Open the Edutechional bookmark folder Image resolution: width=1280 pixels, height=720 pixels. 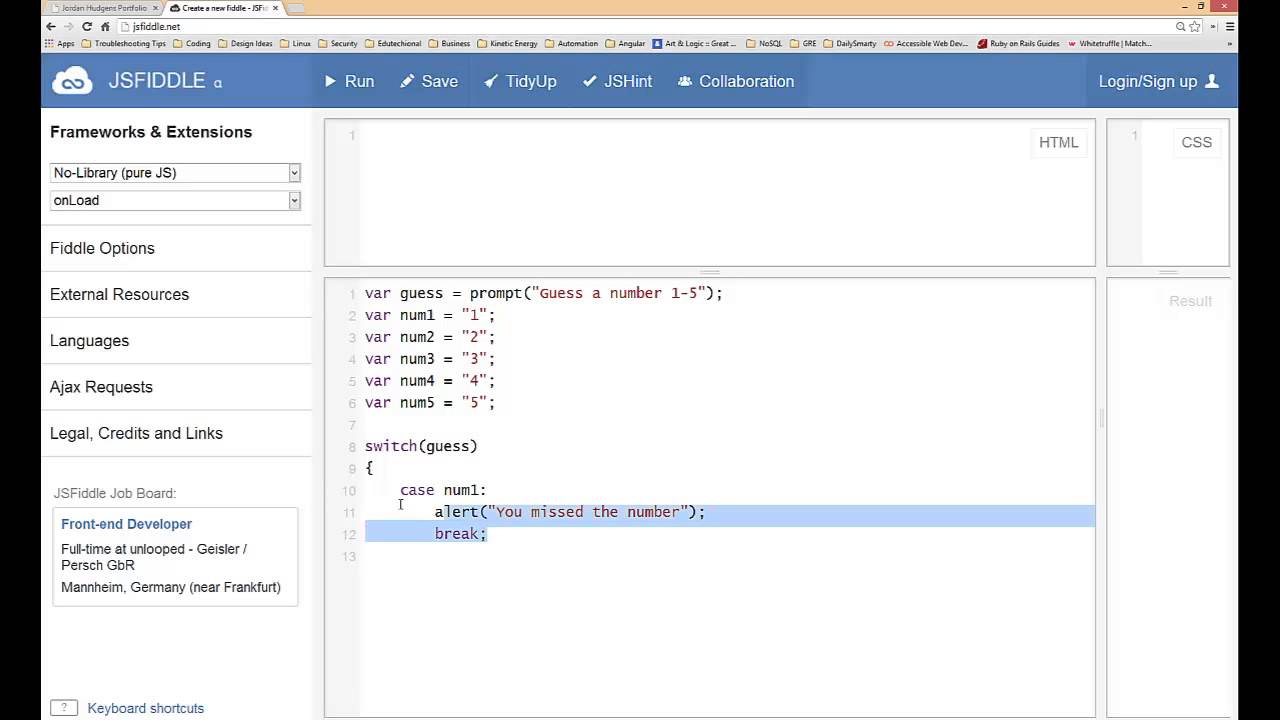(x=394, y=44)
